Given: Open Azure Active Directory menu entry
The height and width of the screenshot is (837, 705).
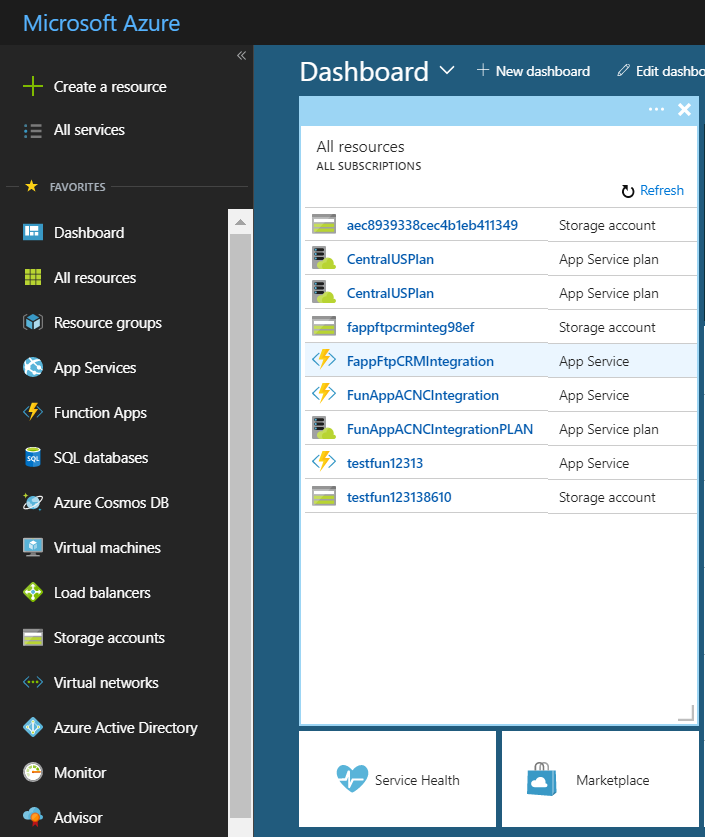Looking at the screenshot, I should pyautogui.click(x=125, y=728).
